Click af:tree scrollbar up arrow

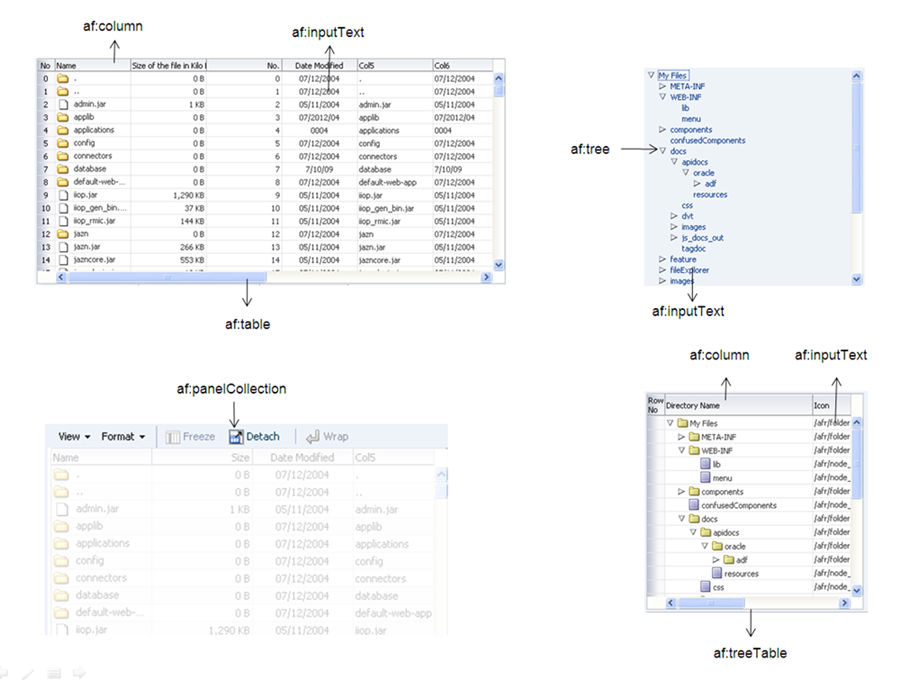(856, 75)
